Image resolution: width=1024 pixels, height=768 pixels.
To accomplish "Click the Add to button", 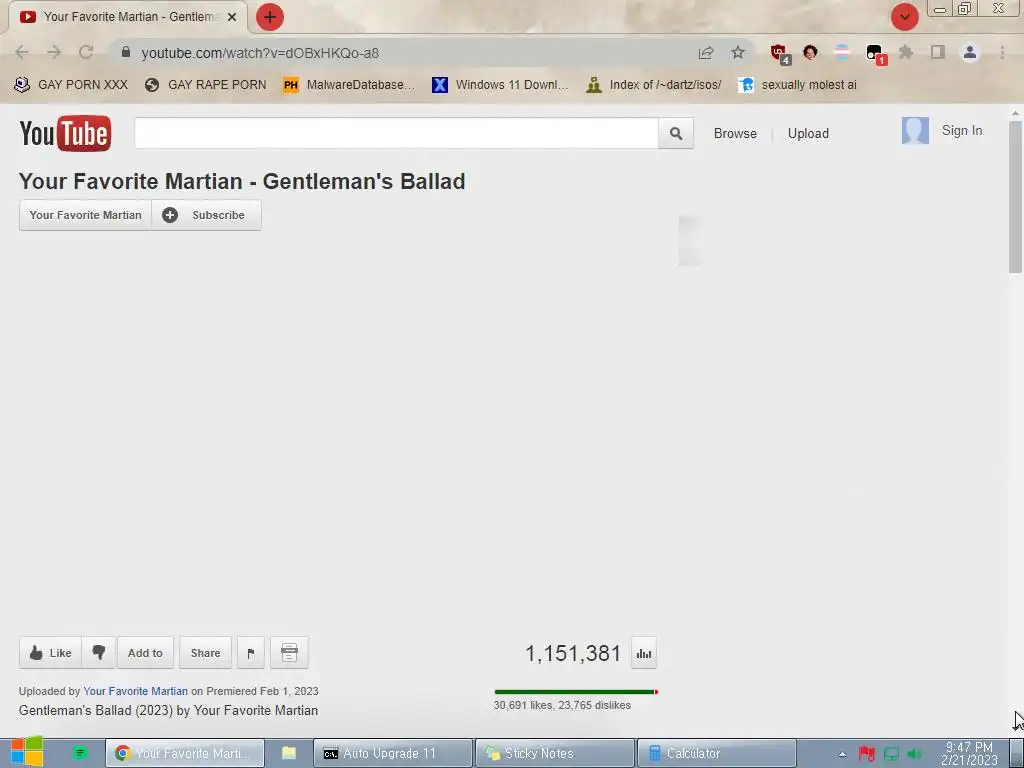I will pos(145,652).
